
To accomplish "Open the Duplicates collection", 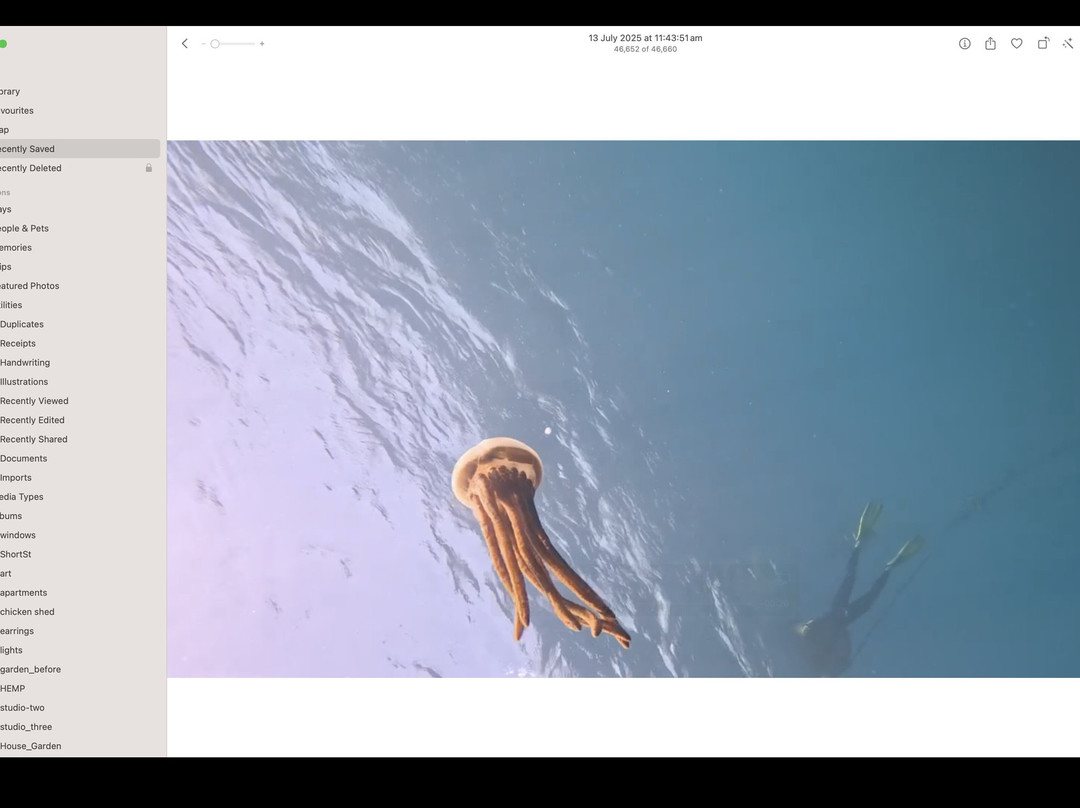I will pyautogui.click(x=22, y=324).
